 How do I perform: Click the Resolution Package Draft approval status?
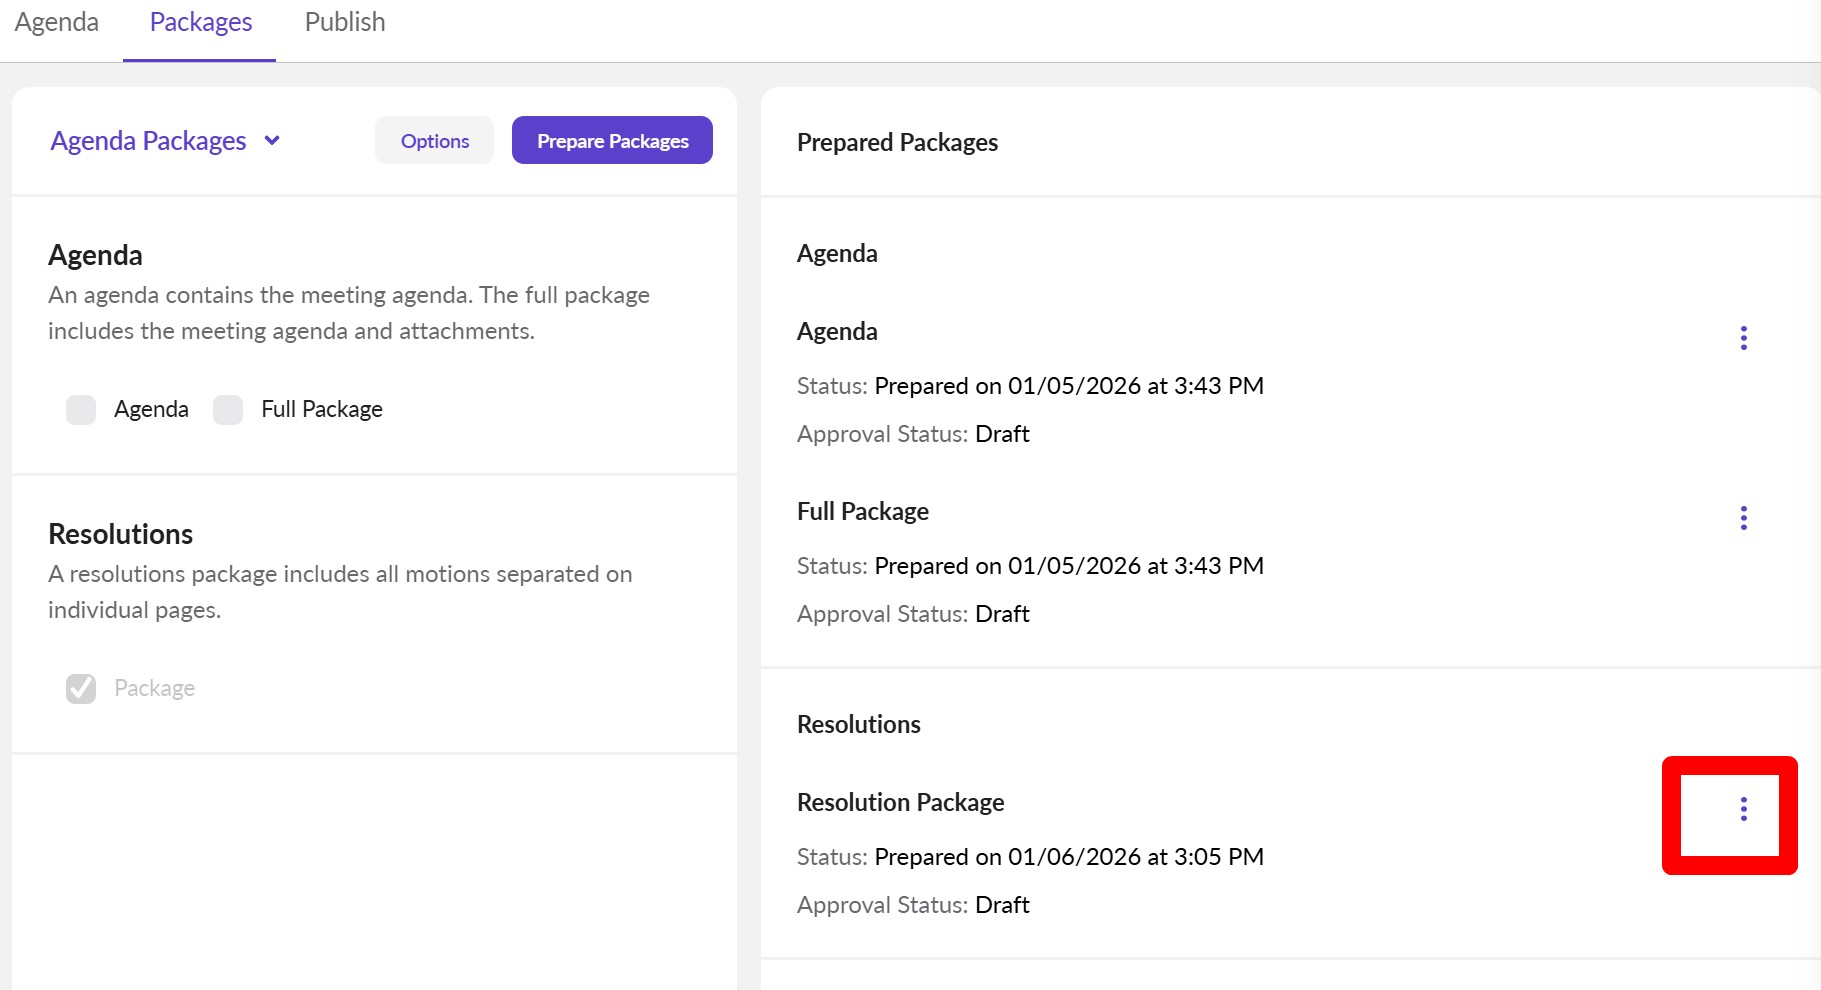click(x=1001, y=905)
